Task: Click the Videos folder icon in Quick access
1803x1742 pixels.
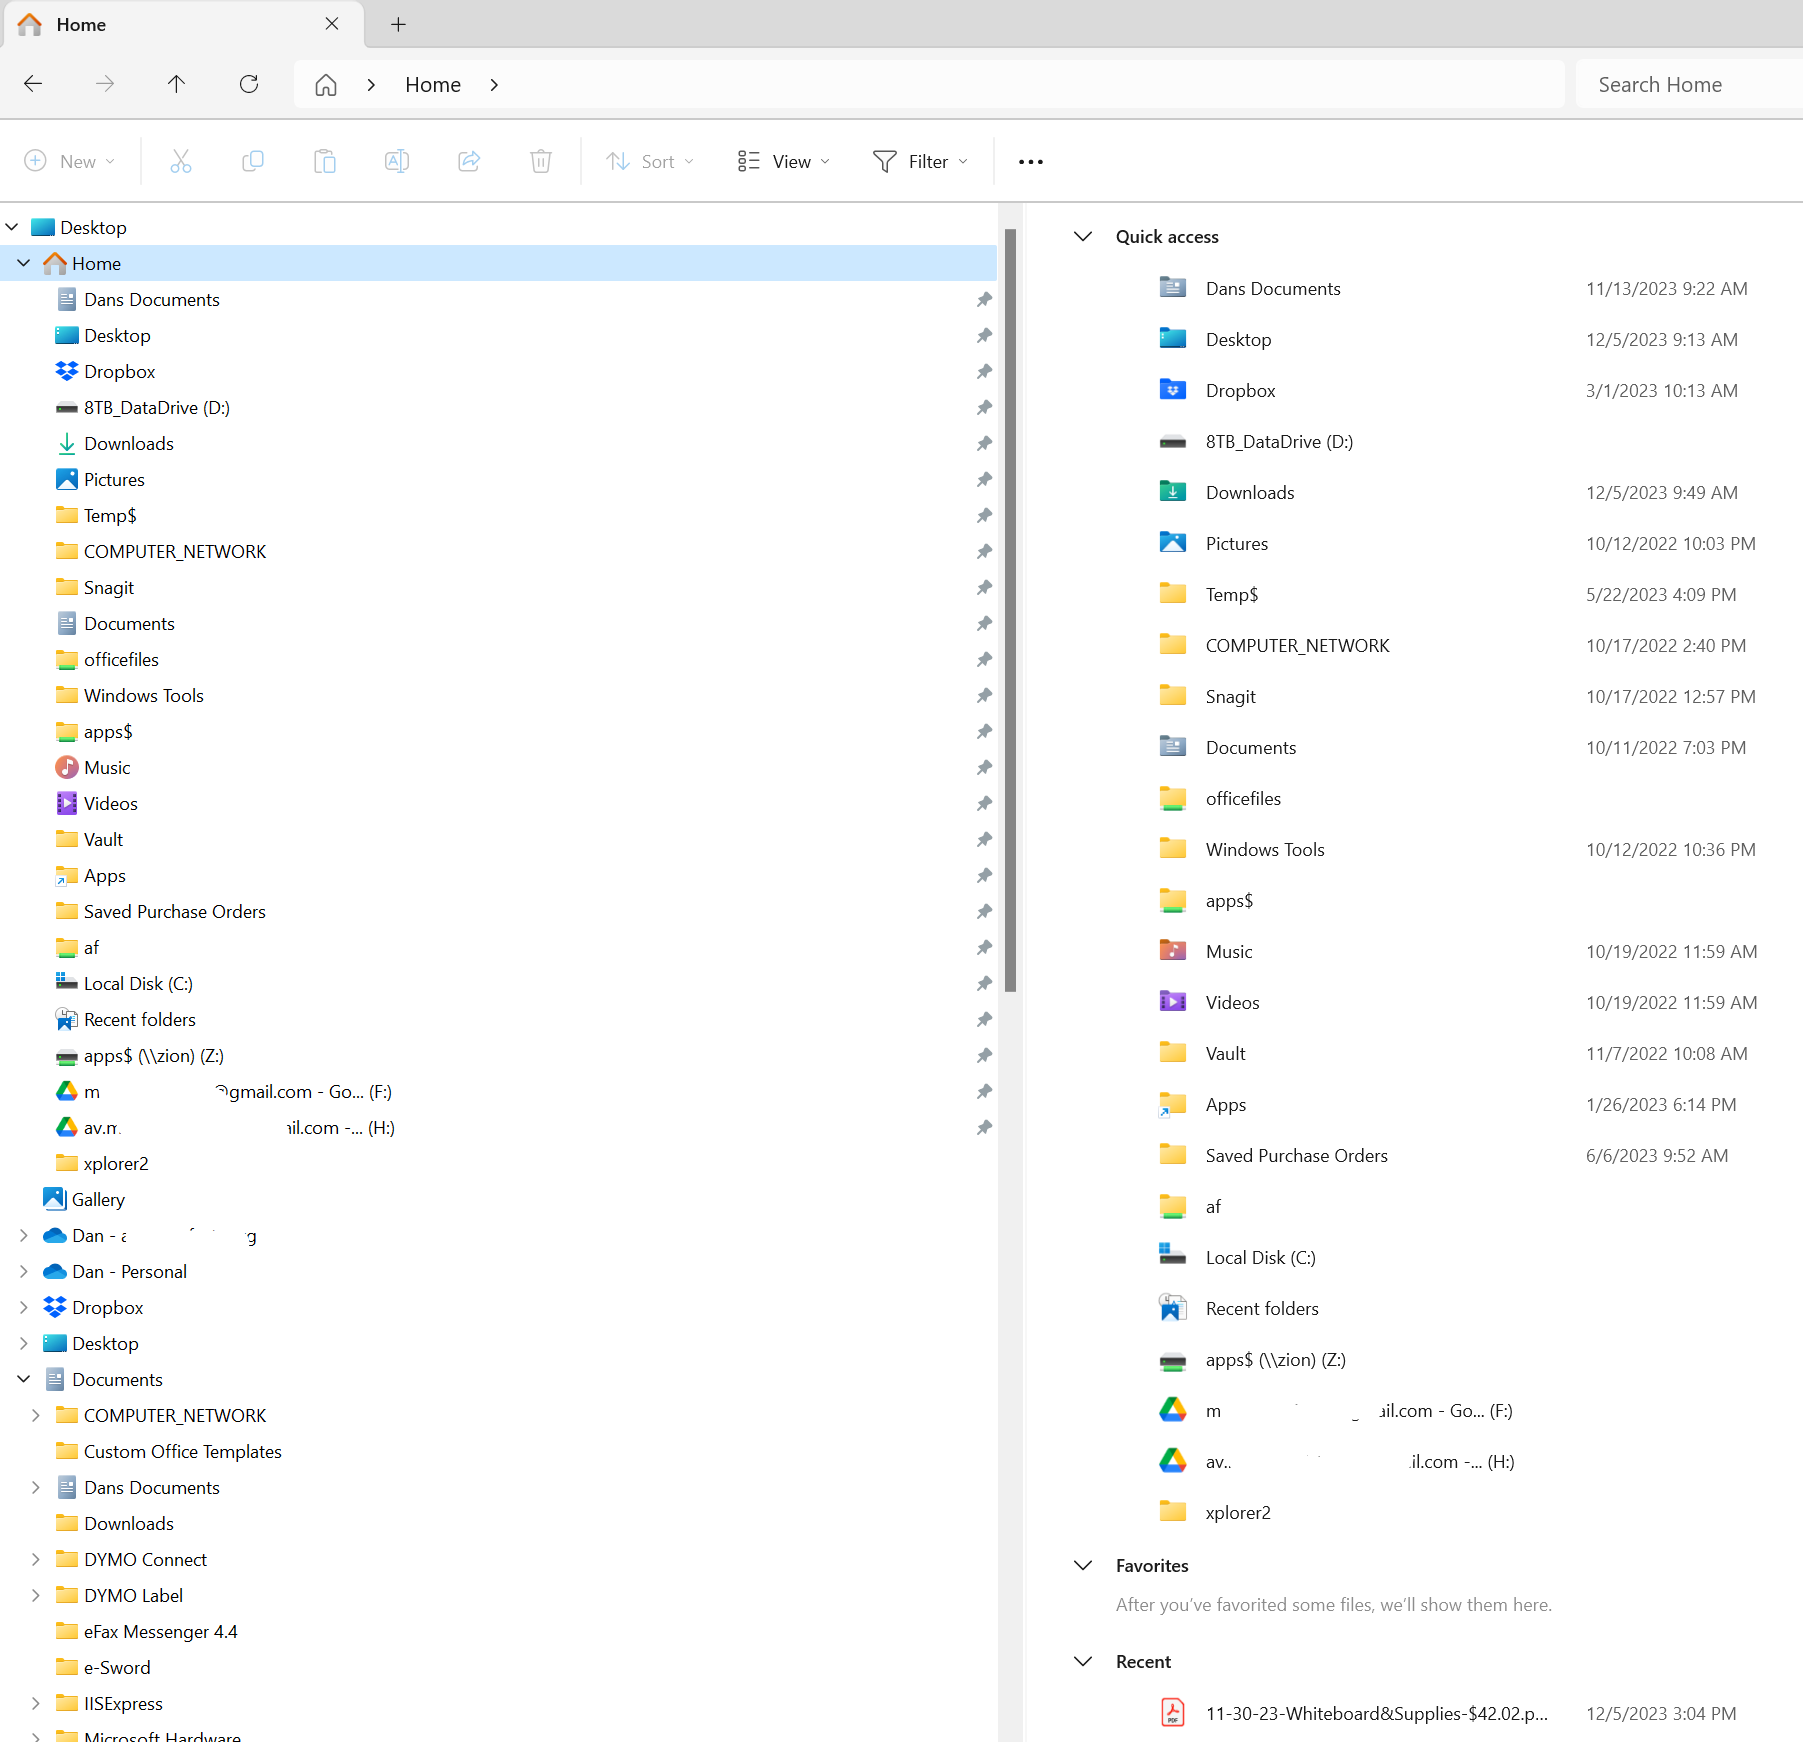Action: coord(1173,1002)
